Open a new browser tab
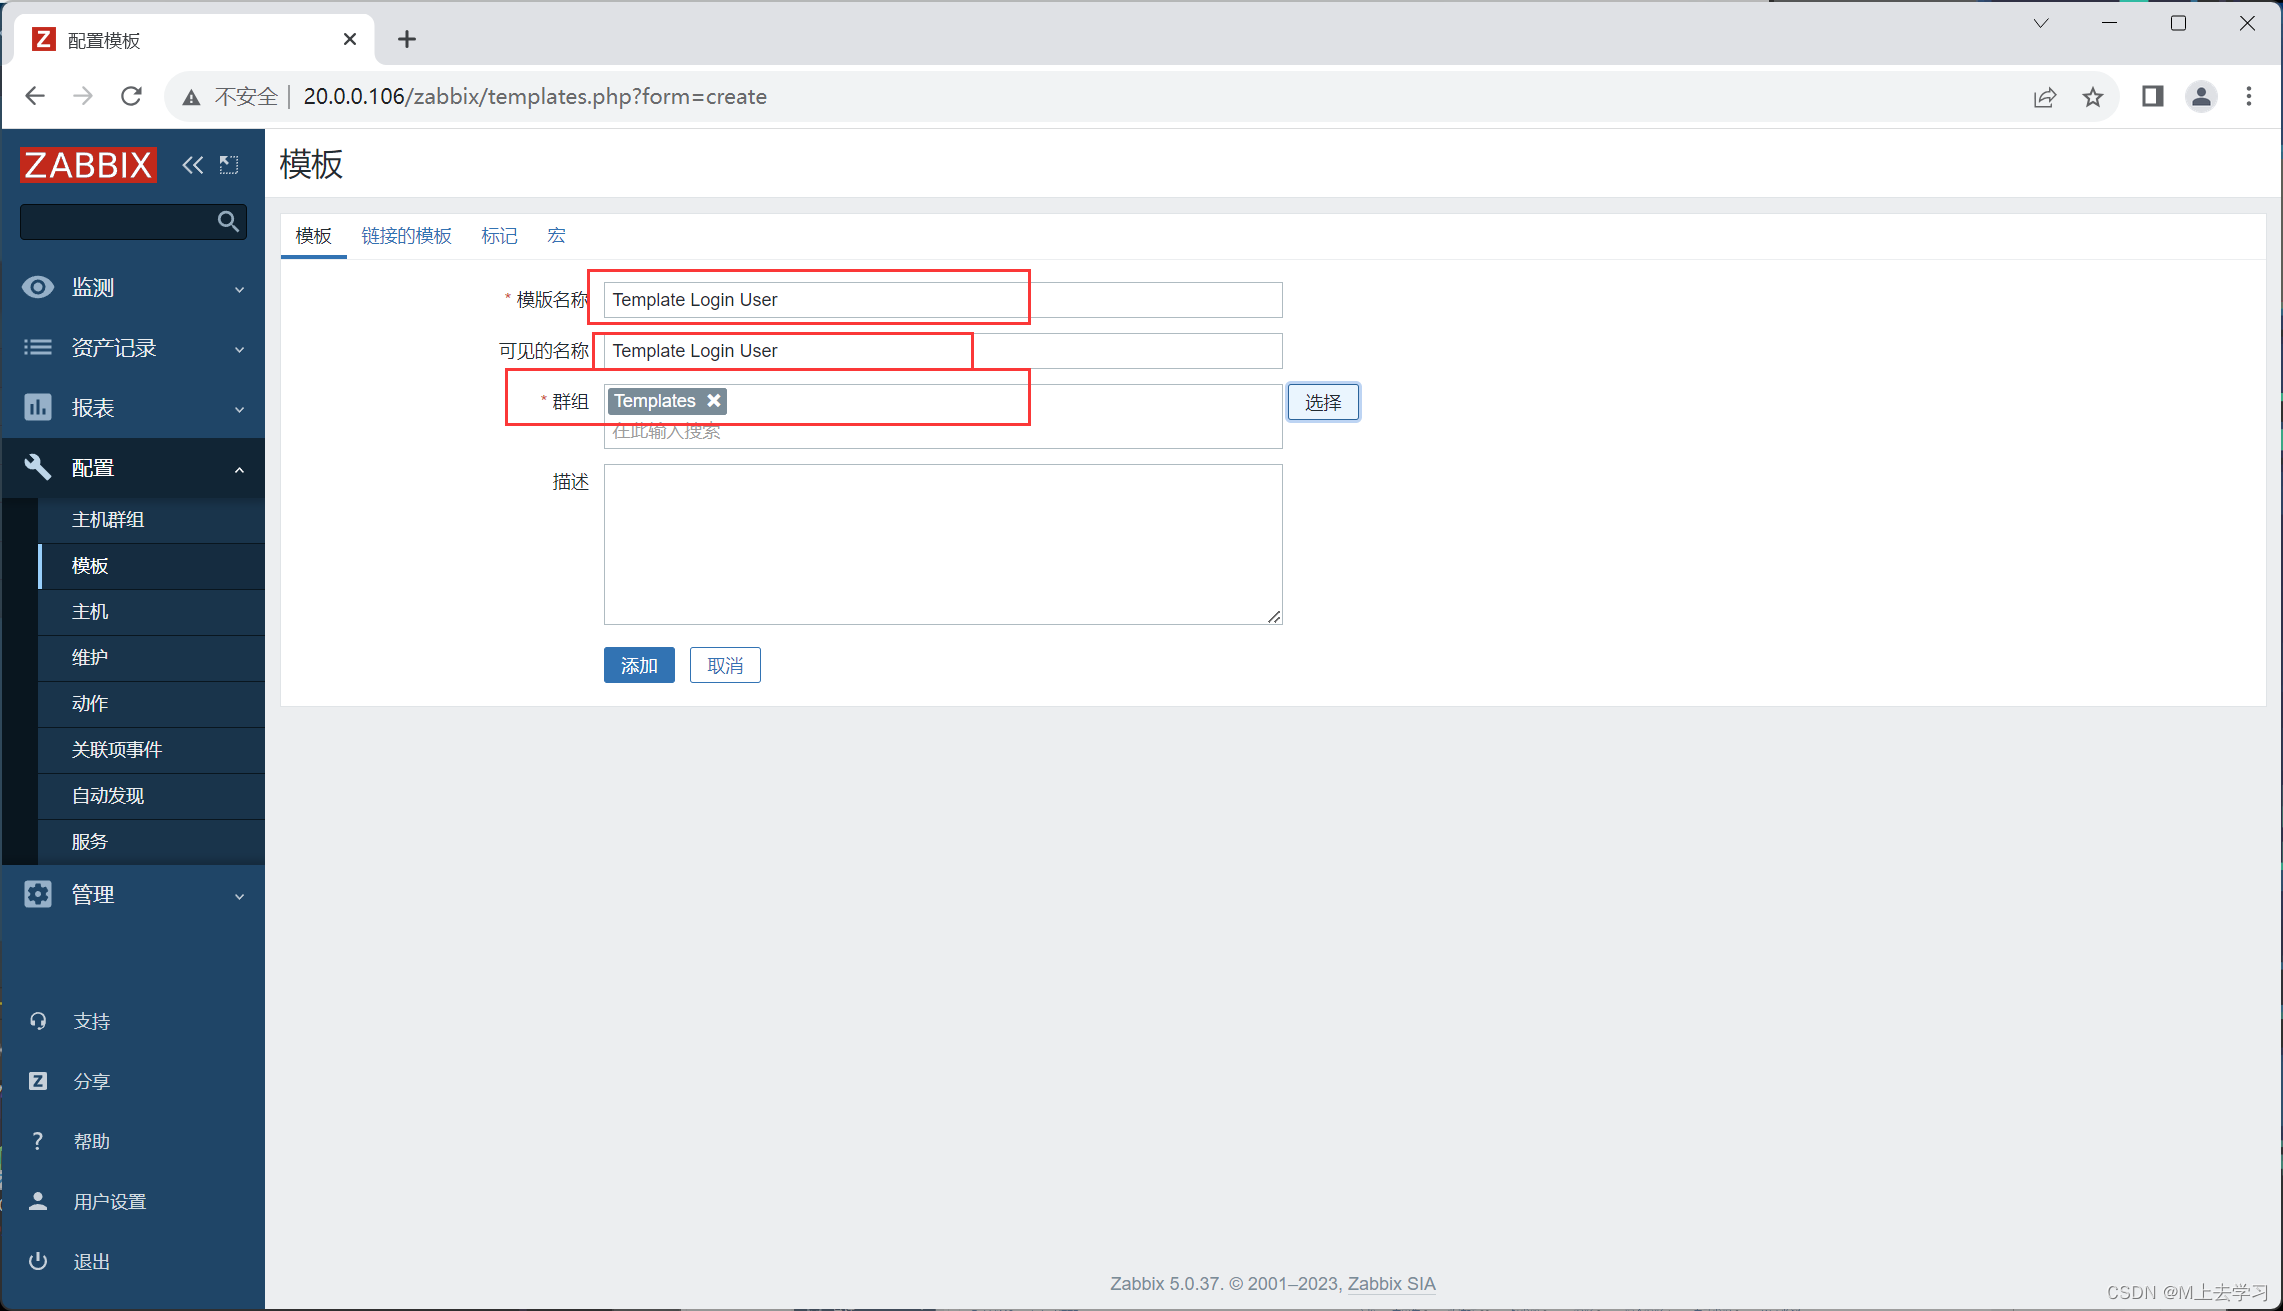Viewport: 2283px width, 1311px height. click(x=407, y=39)
